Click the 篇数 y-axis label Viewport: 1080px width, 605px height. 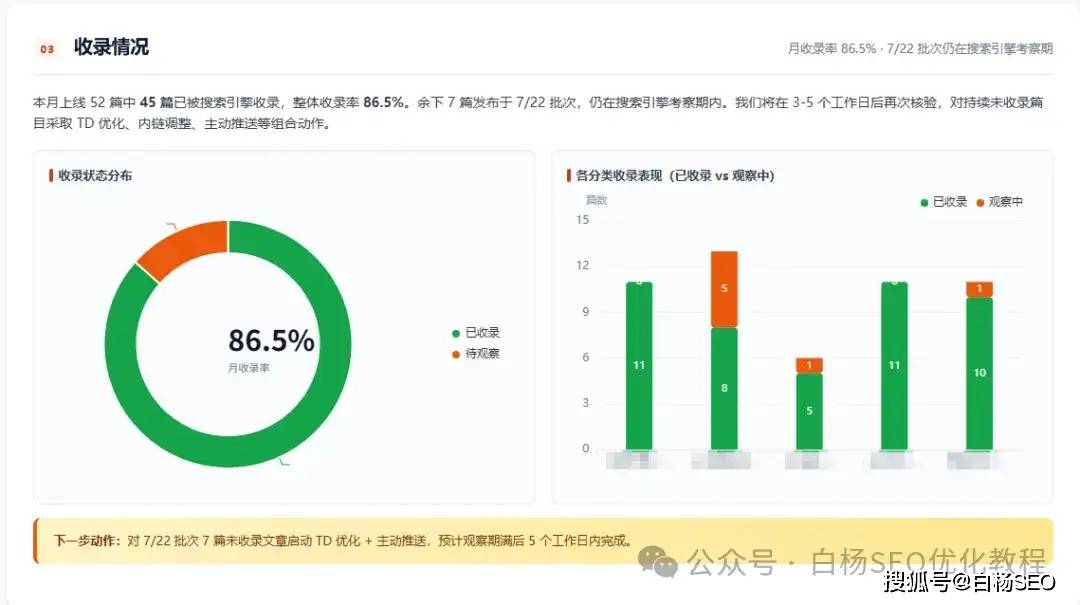point(596,200)
